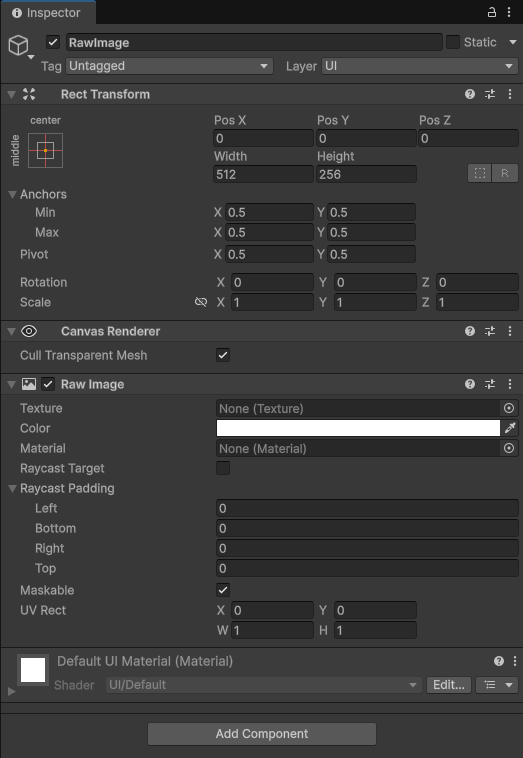This screenshot has width=523, height=758.
Task: Open the Tag Untagged dropdown
Action: pos(170,66)
